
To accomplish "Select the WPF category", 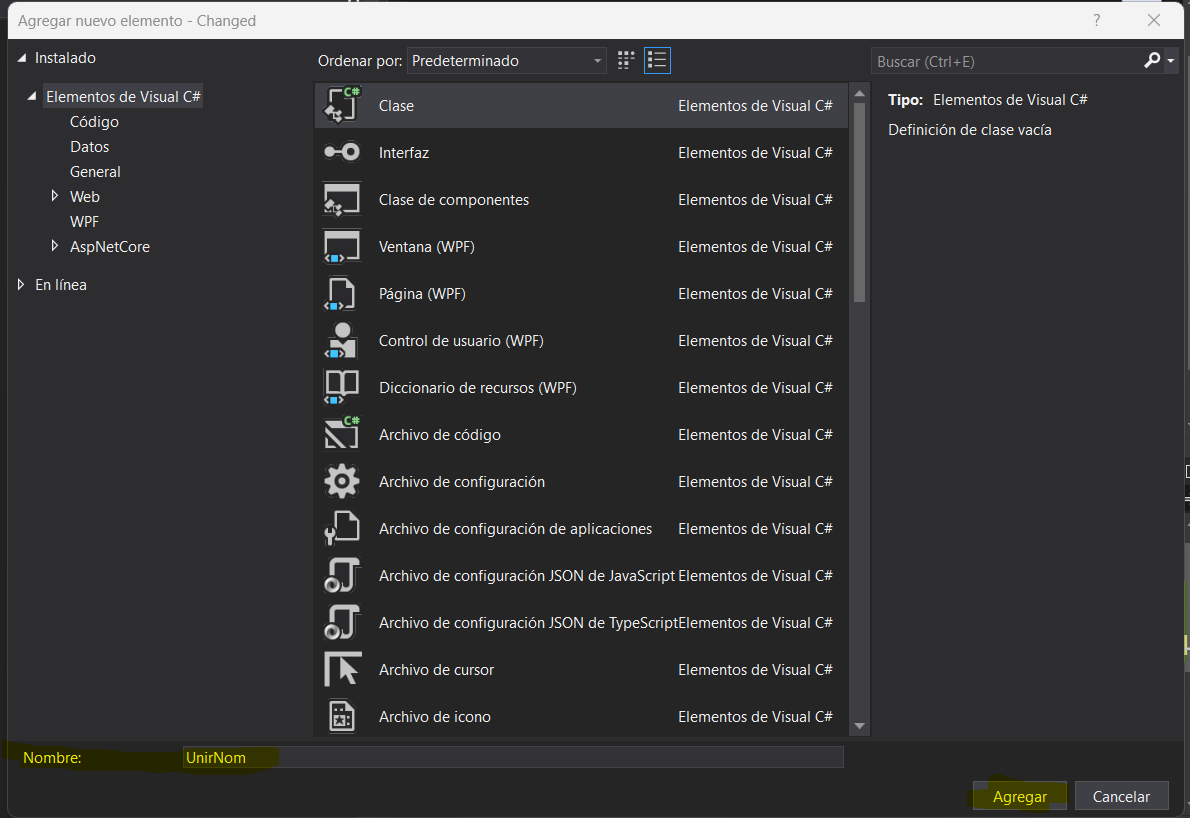I will 85,222.
